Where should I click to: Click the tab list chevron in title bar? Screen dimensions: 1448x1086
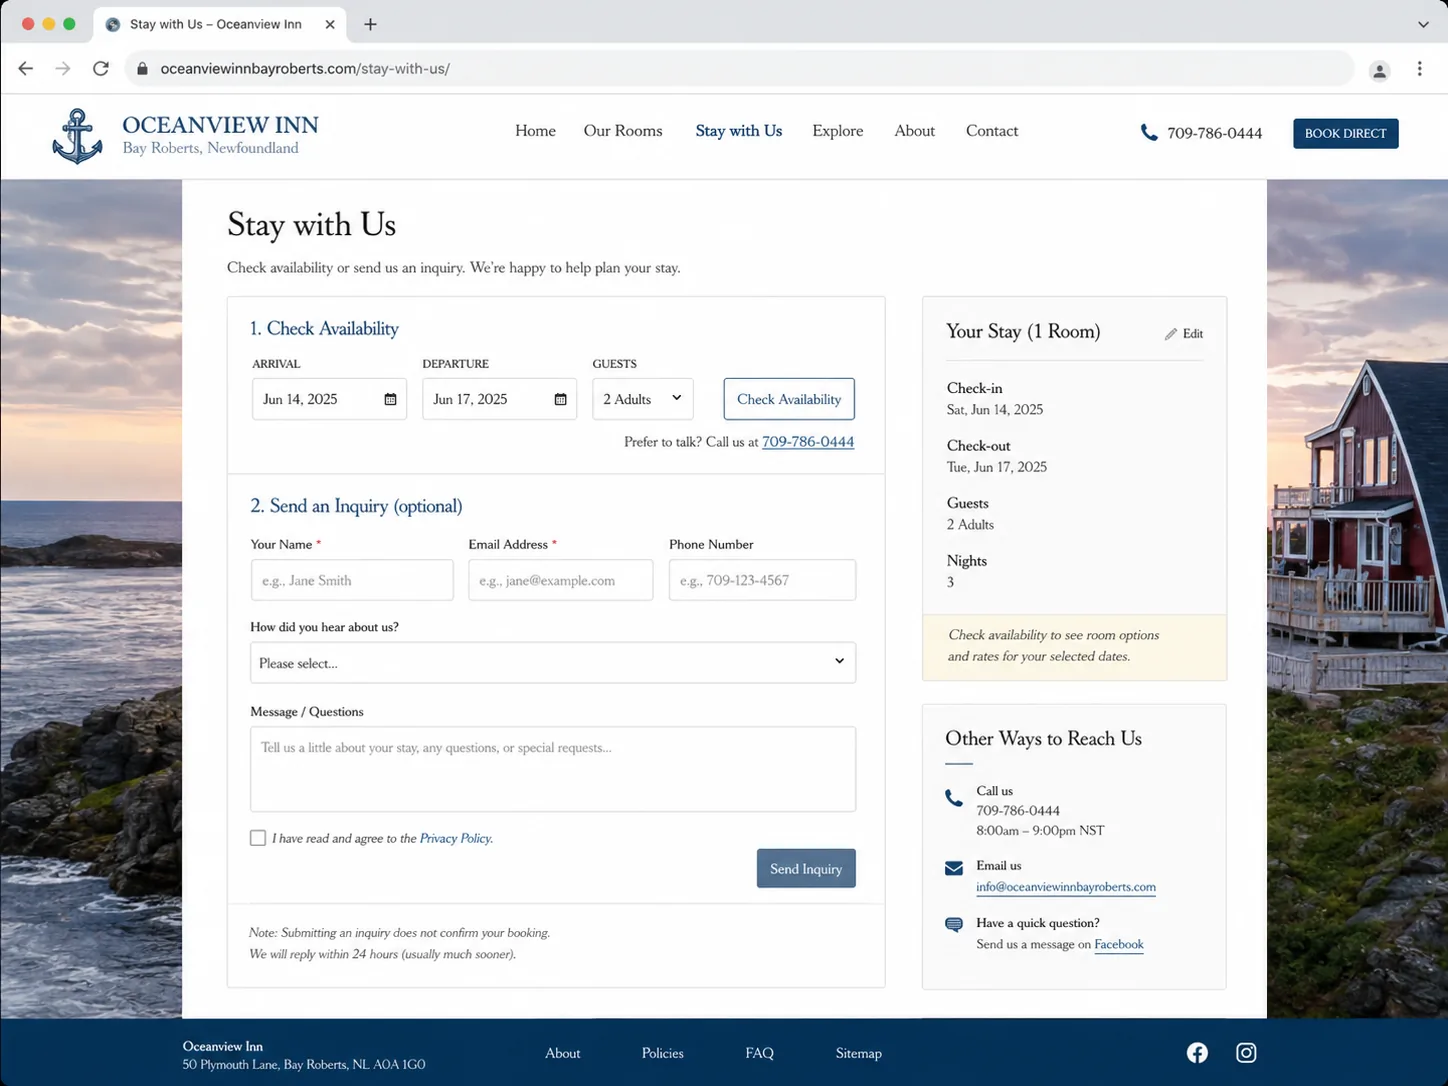coord(1423,24)
